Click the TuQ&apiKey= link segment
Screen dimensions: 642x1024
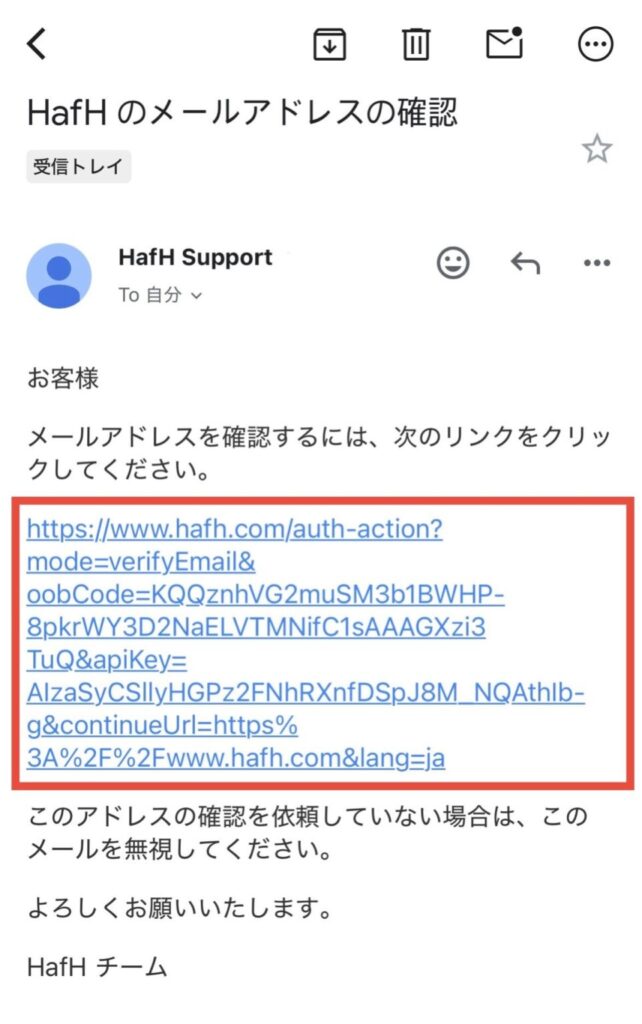[x=107, y=660]
